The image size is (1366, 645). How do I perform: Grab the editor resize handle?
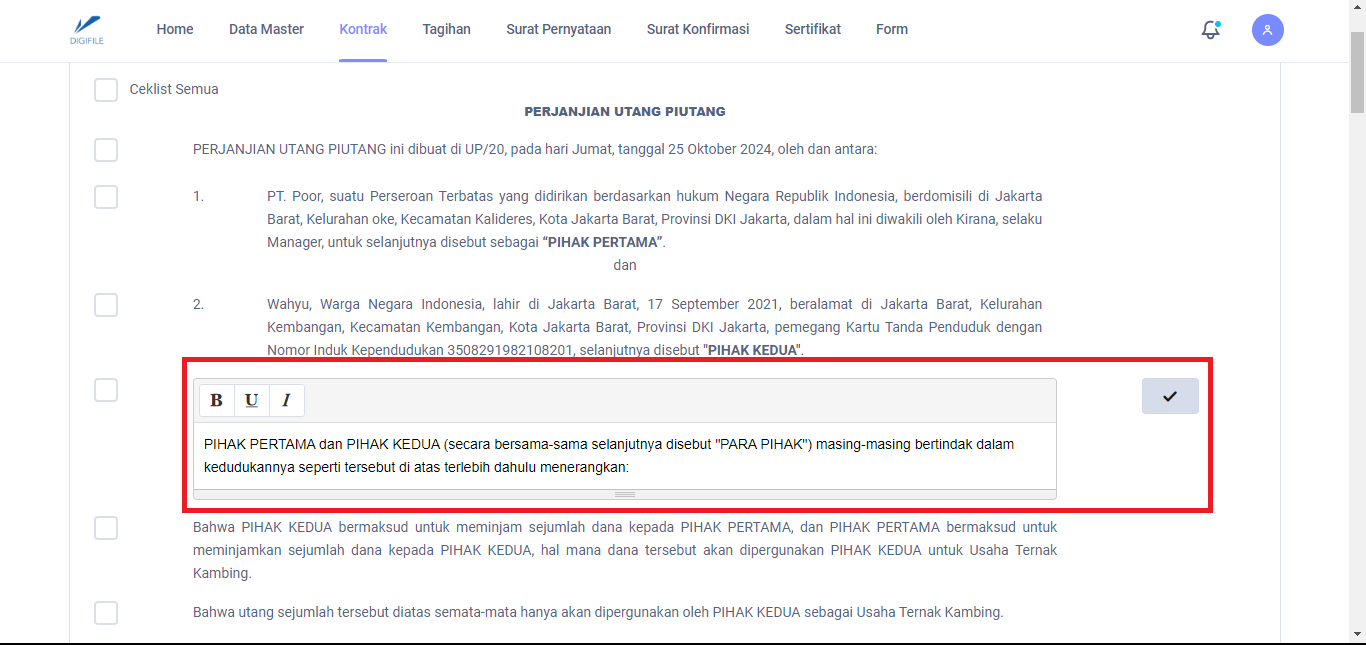[x=624, y=494]
